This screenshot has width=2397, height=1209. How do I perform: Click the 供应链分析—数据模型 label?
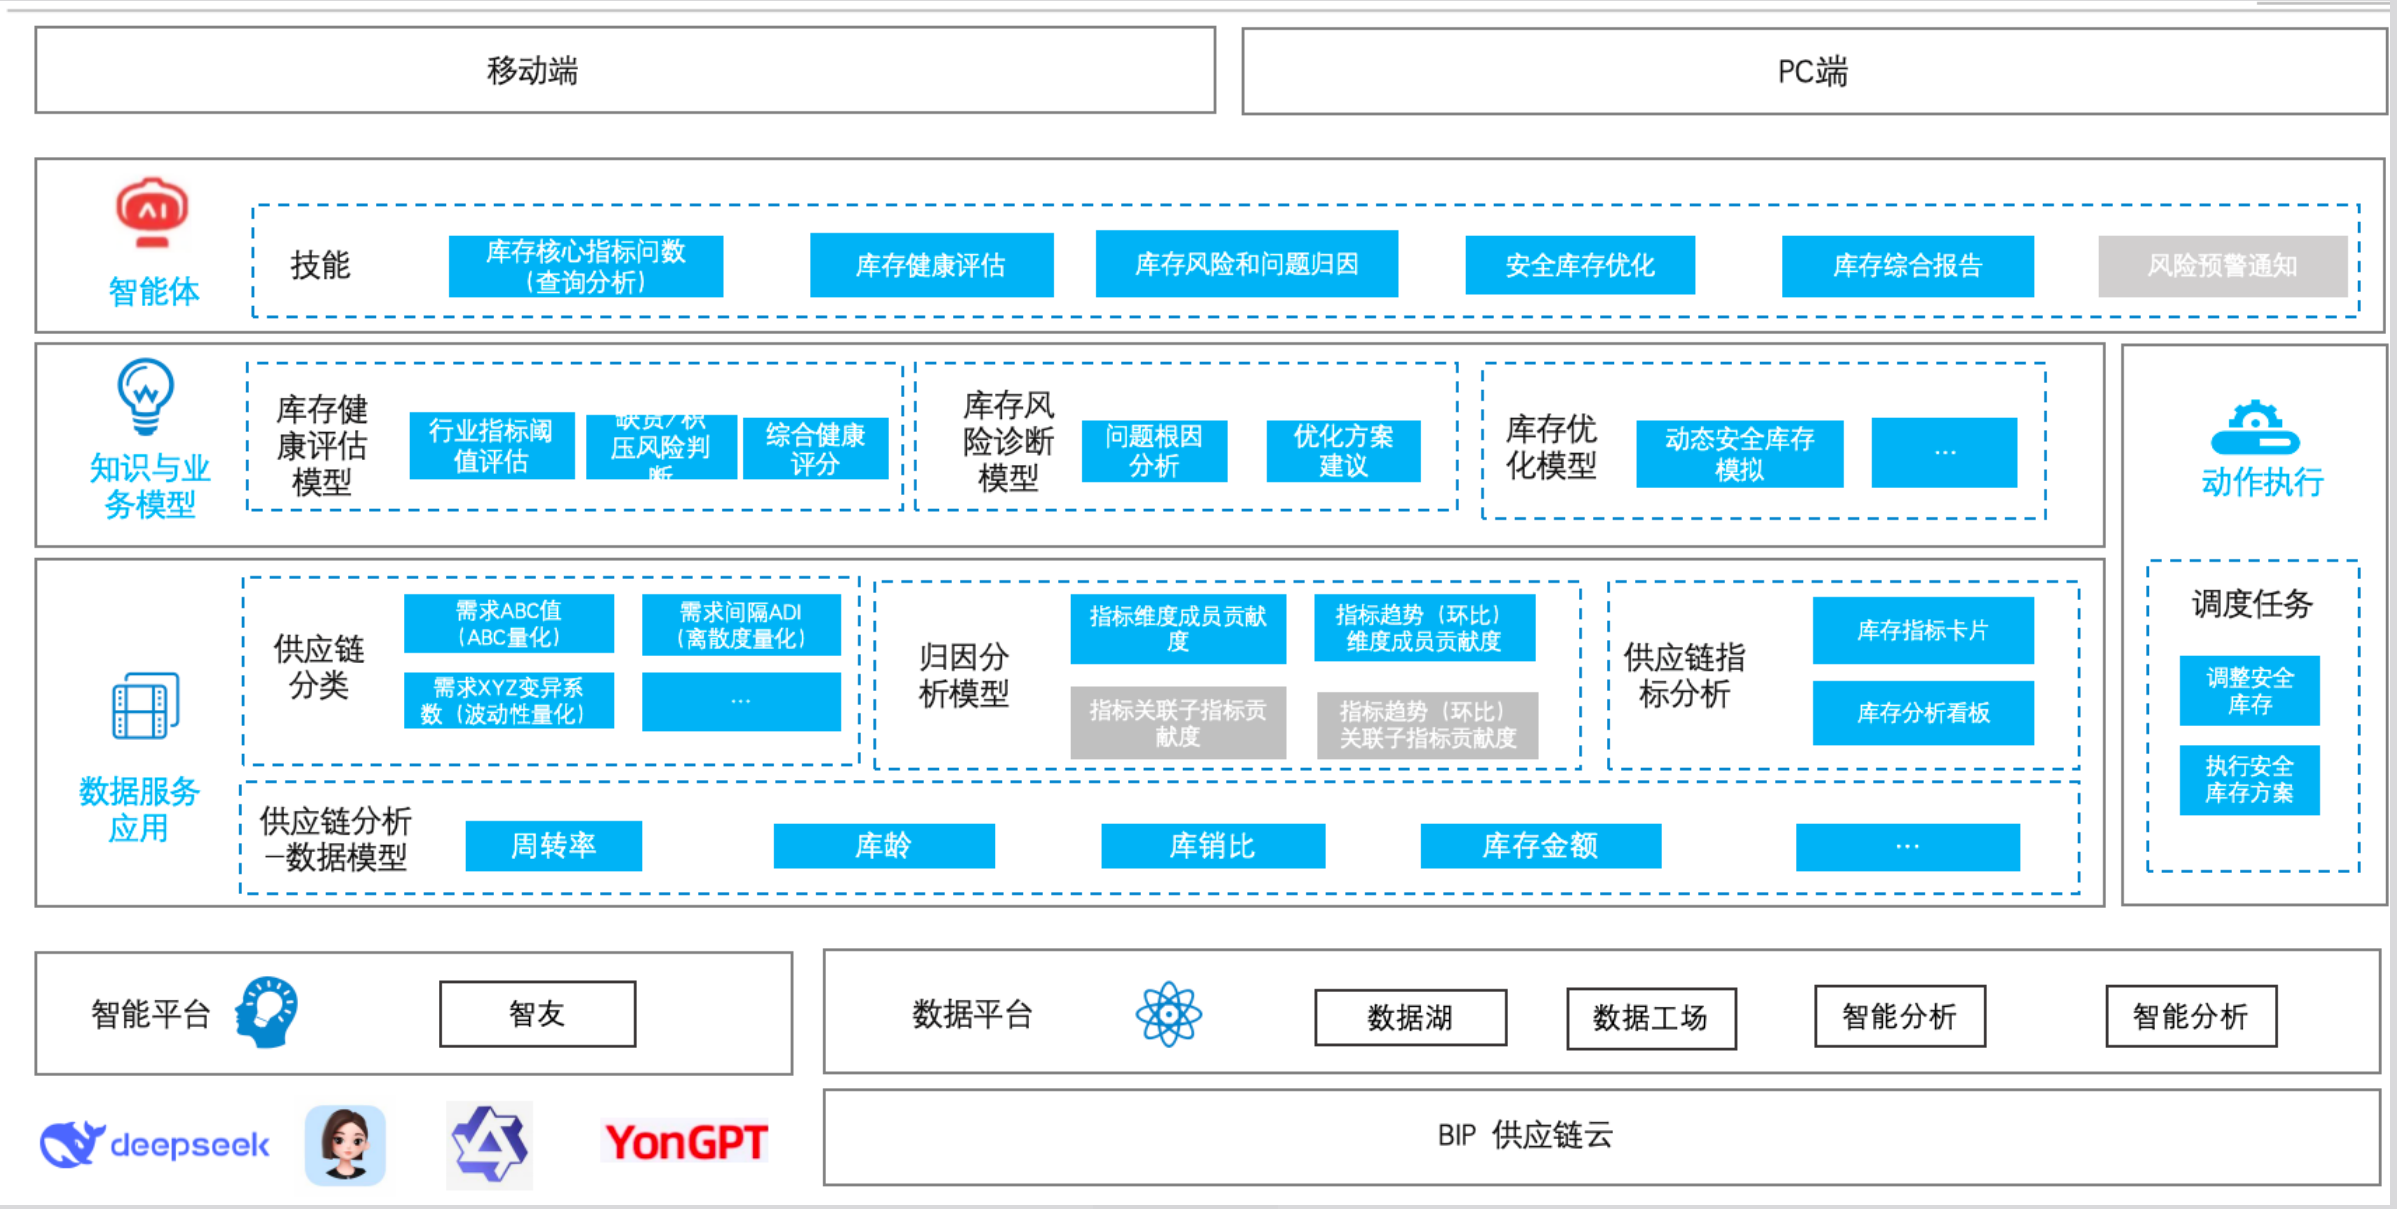click(335, 839)
